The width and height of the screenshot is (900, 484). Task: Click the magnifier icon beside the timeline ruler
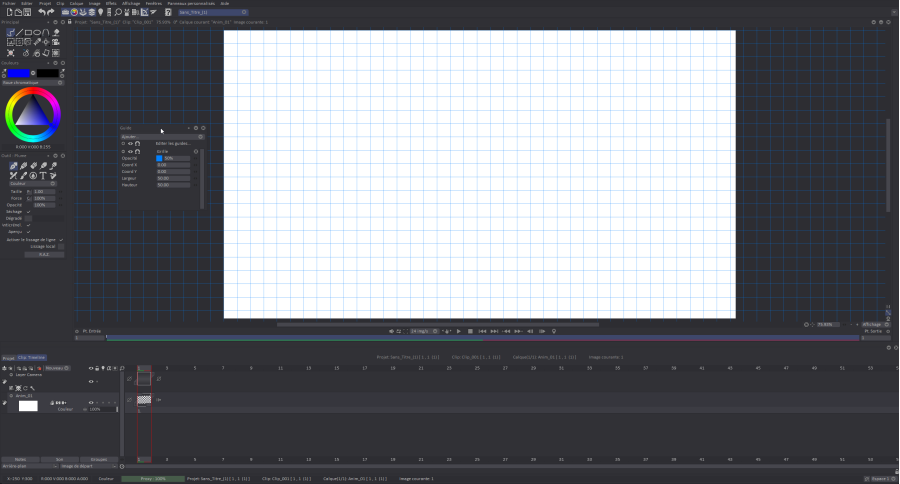122,368
